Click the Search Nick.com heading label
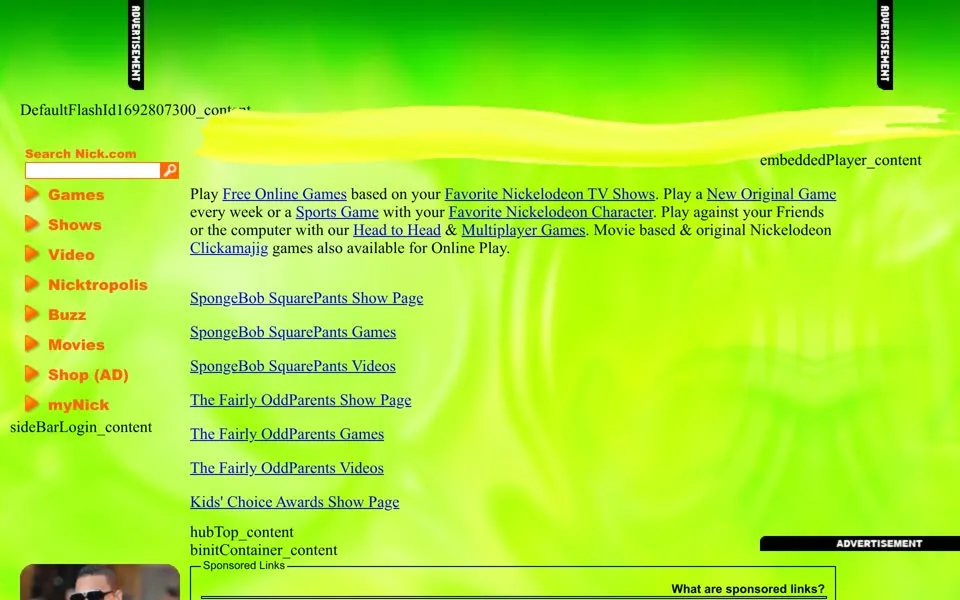The image size is (960, 600). 81,154
